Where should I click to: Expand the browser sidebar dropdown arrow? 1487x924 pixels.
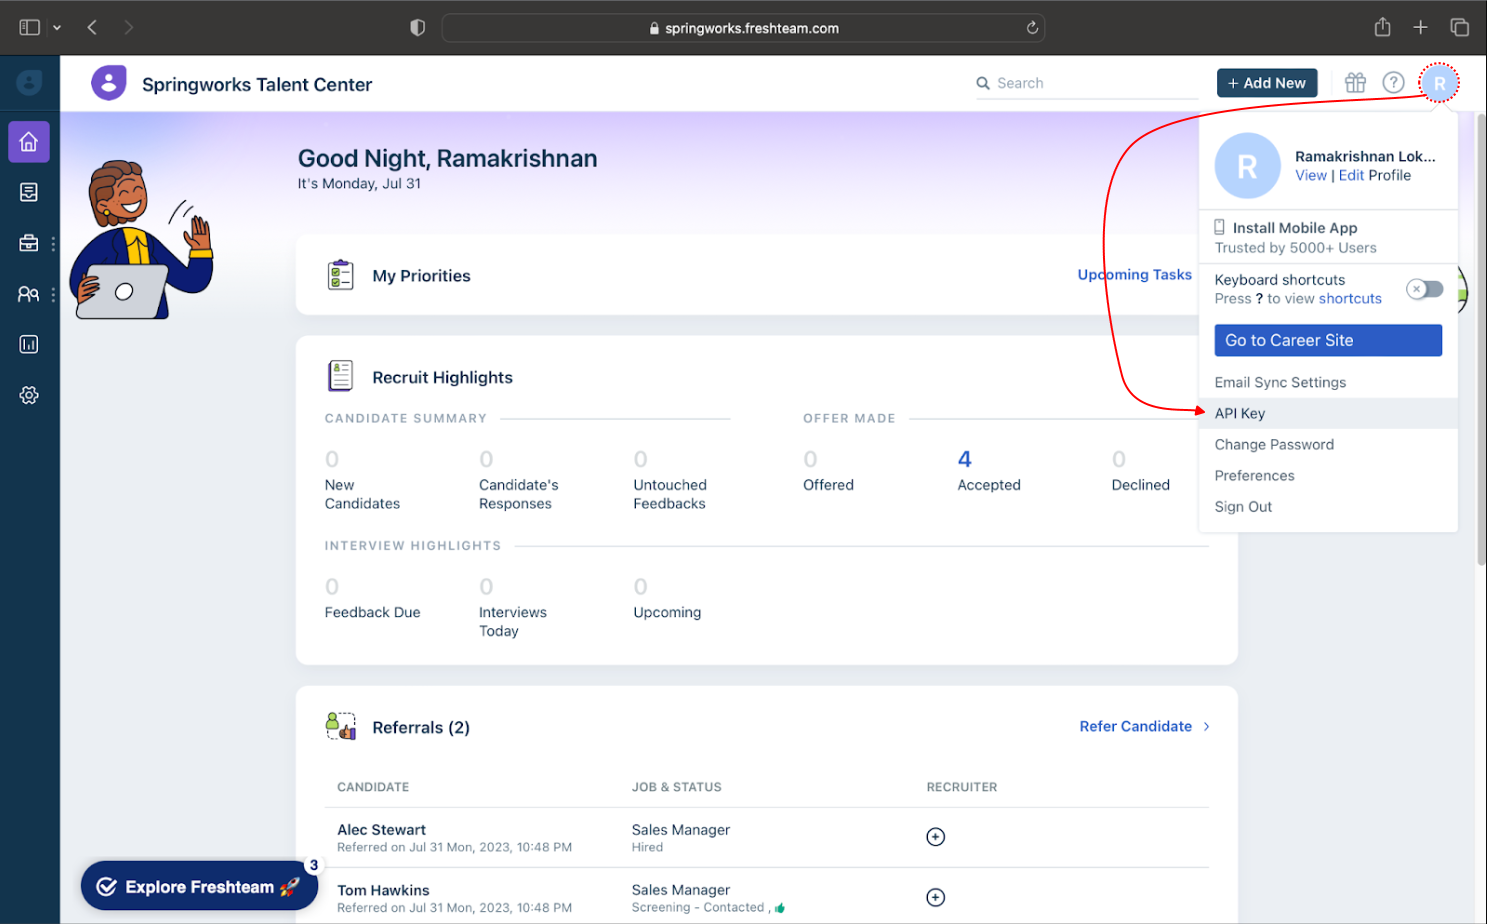(57, 28)
